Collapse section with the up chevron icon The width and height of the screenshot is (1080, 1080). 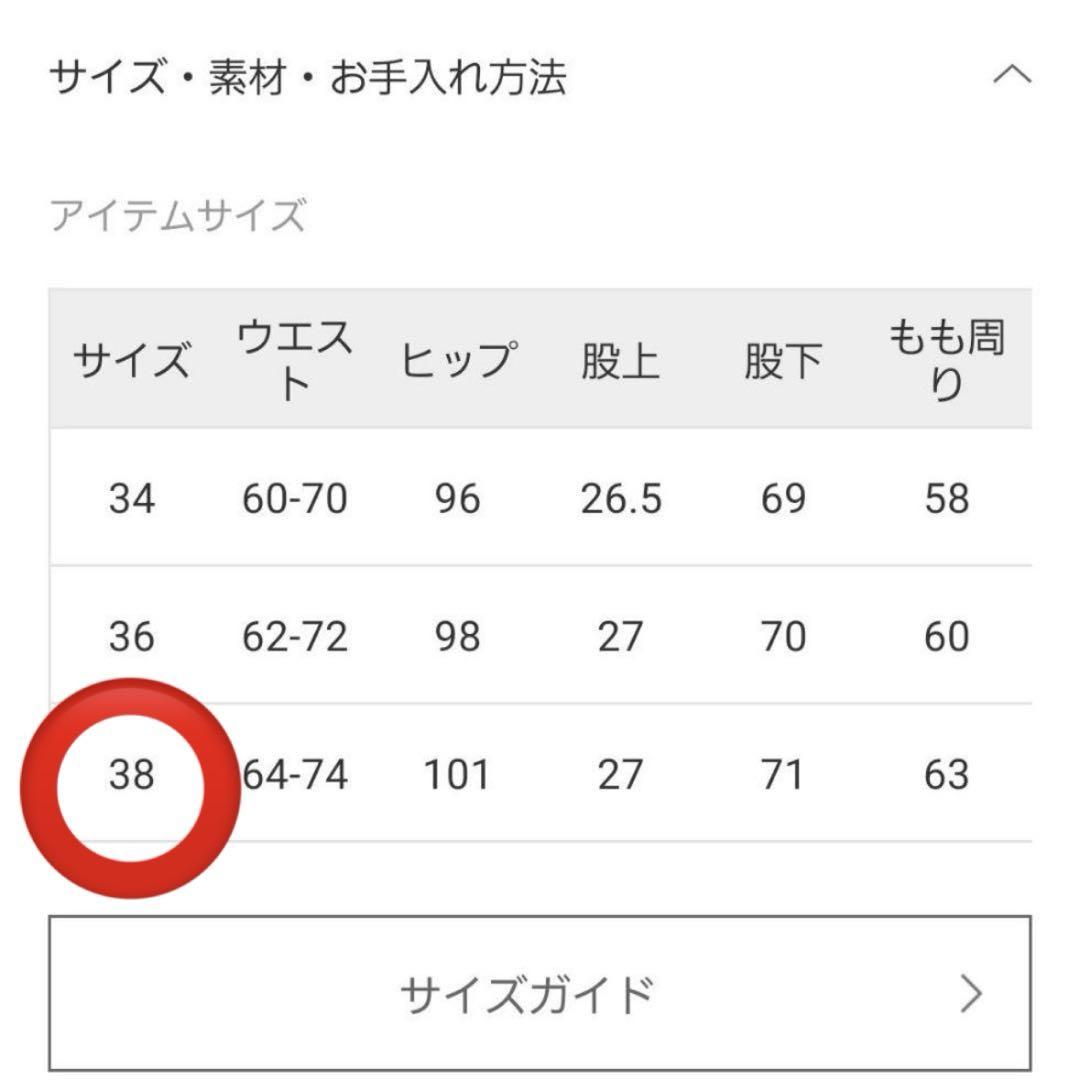click(x=1012, y=74)
